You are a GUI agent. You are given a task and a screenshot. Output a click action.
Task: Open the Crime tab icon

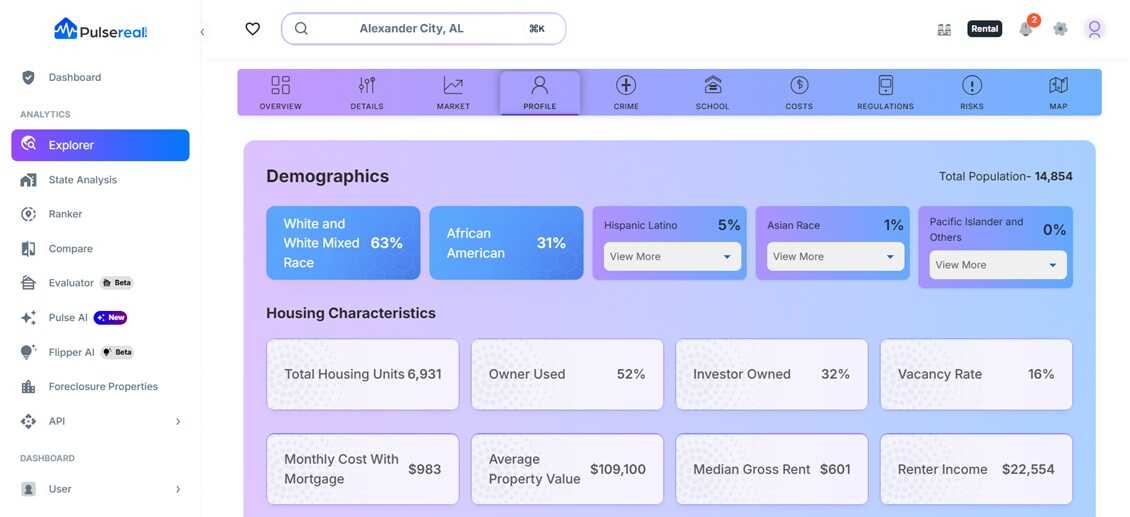626,85
